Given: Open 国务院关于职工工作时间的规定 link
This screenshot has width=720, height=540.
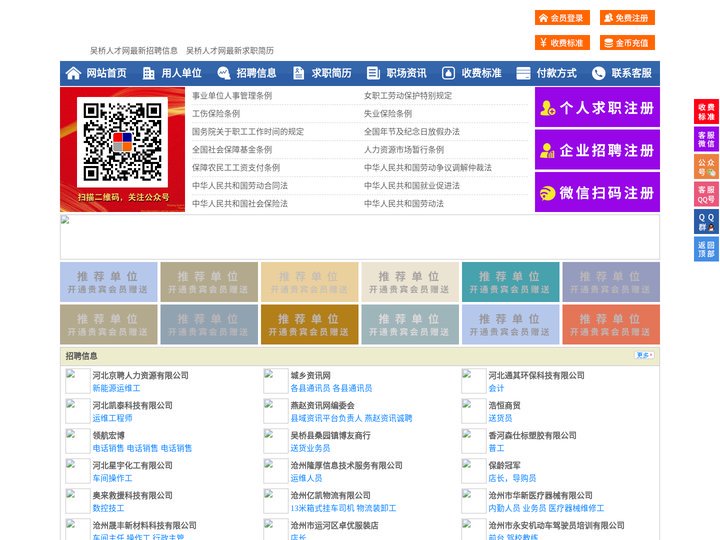Looking at the screenshot, I should (248, 131).
